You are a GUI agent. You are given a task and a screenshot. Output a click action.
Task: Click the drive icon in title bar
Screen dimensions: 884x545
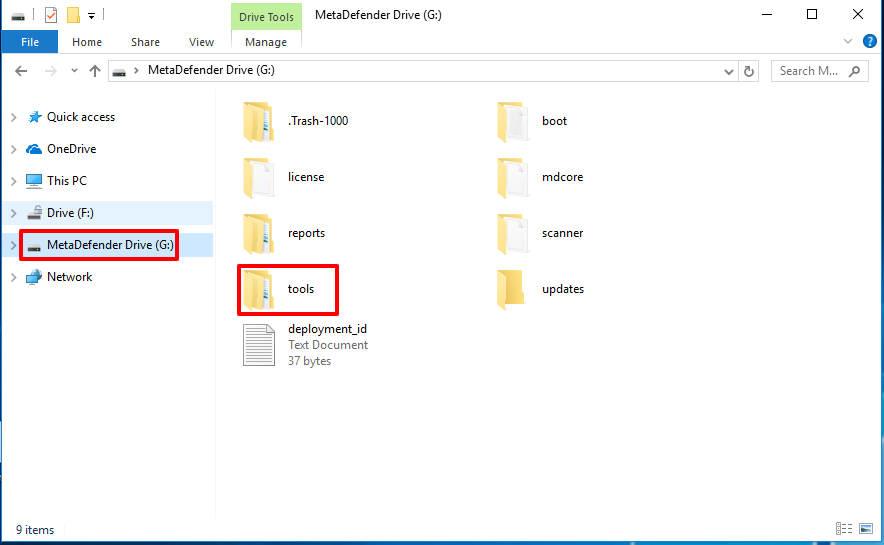[x=18, y=16]
